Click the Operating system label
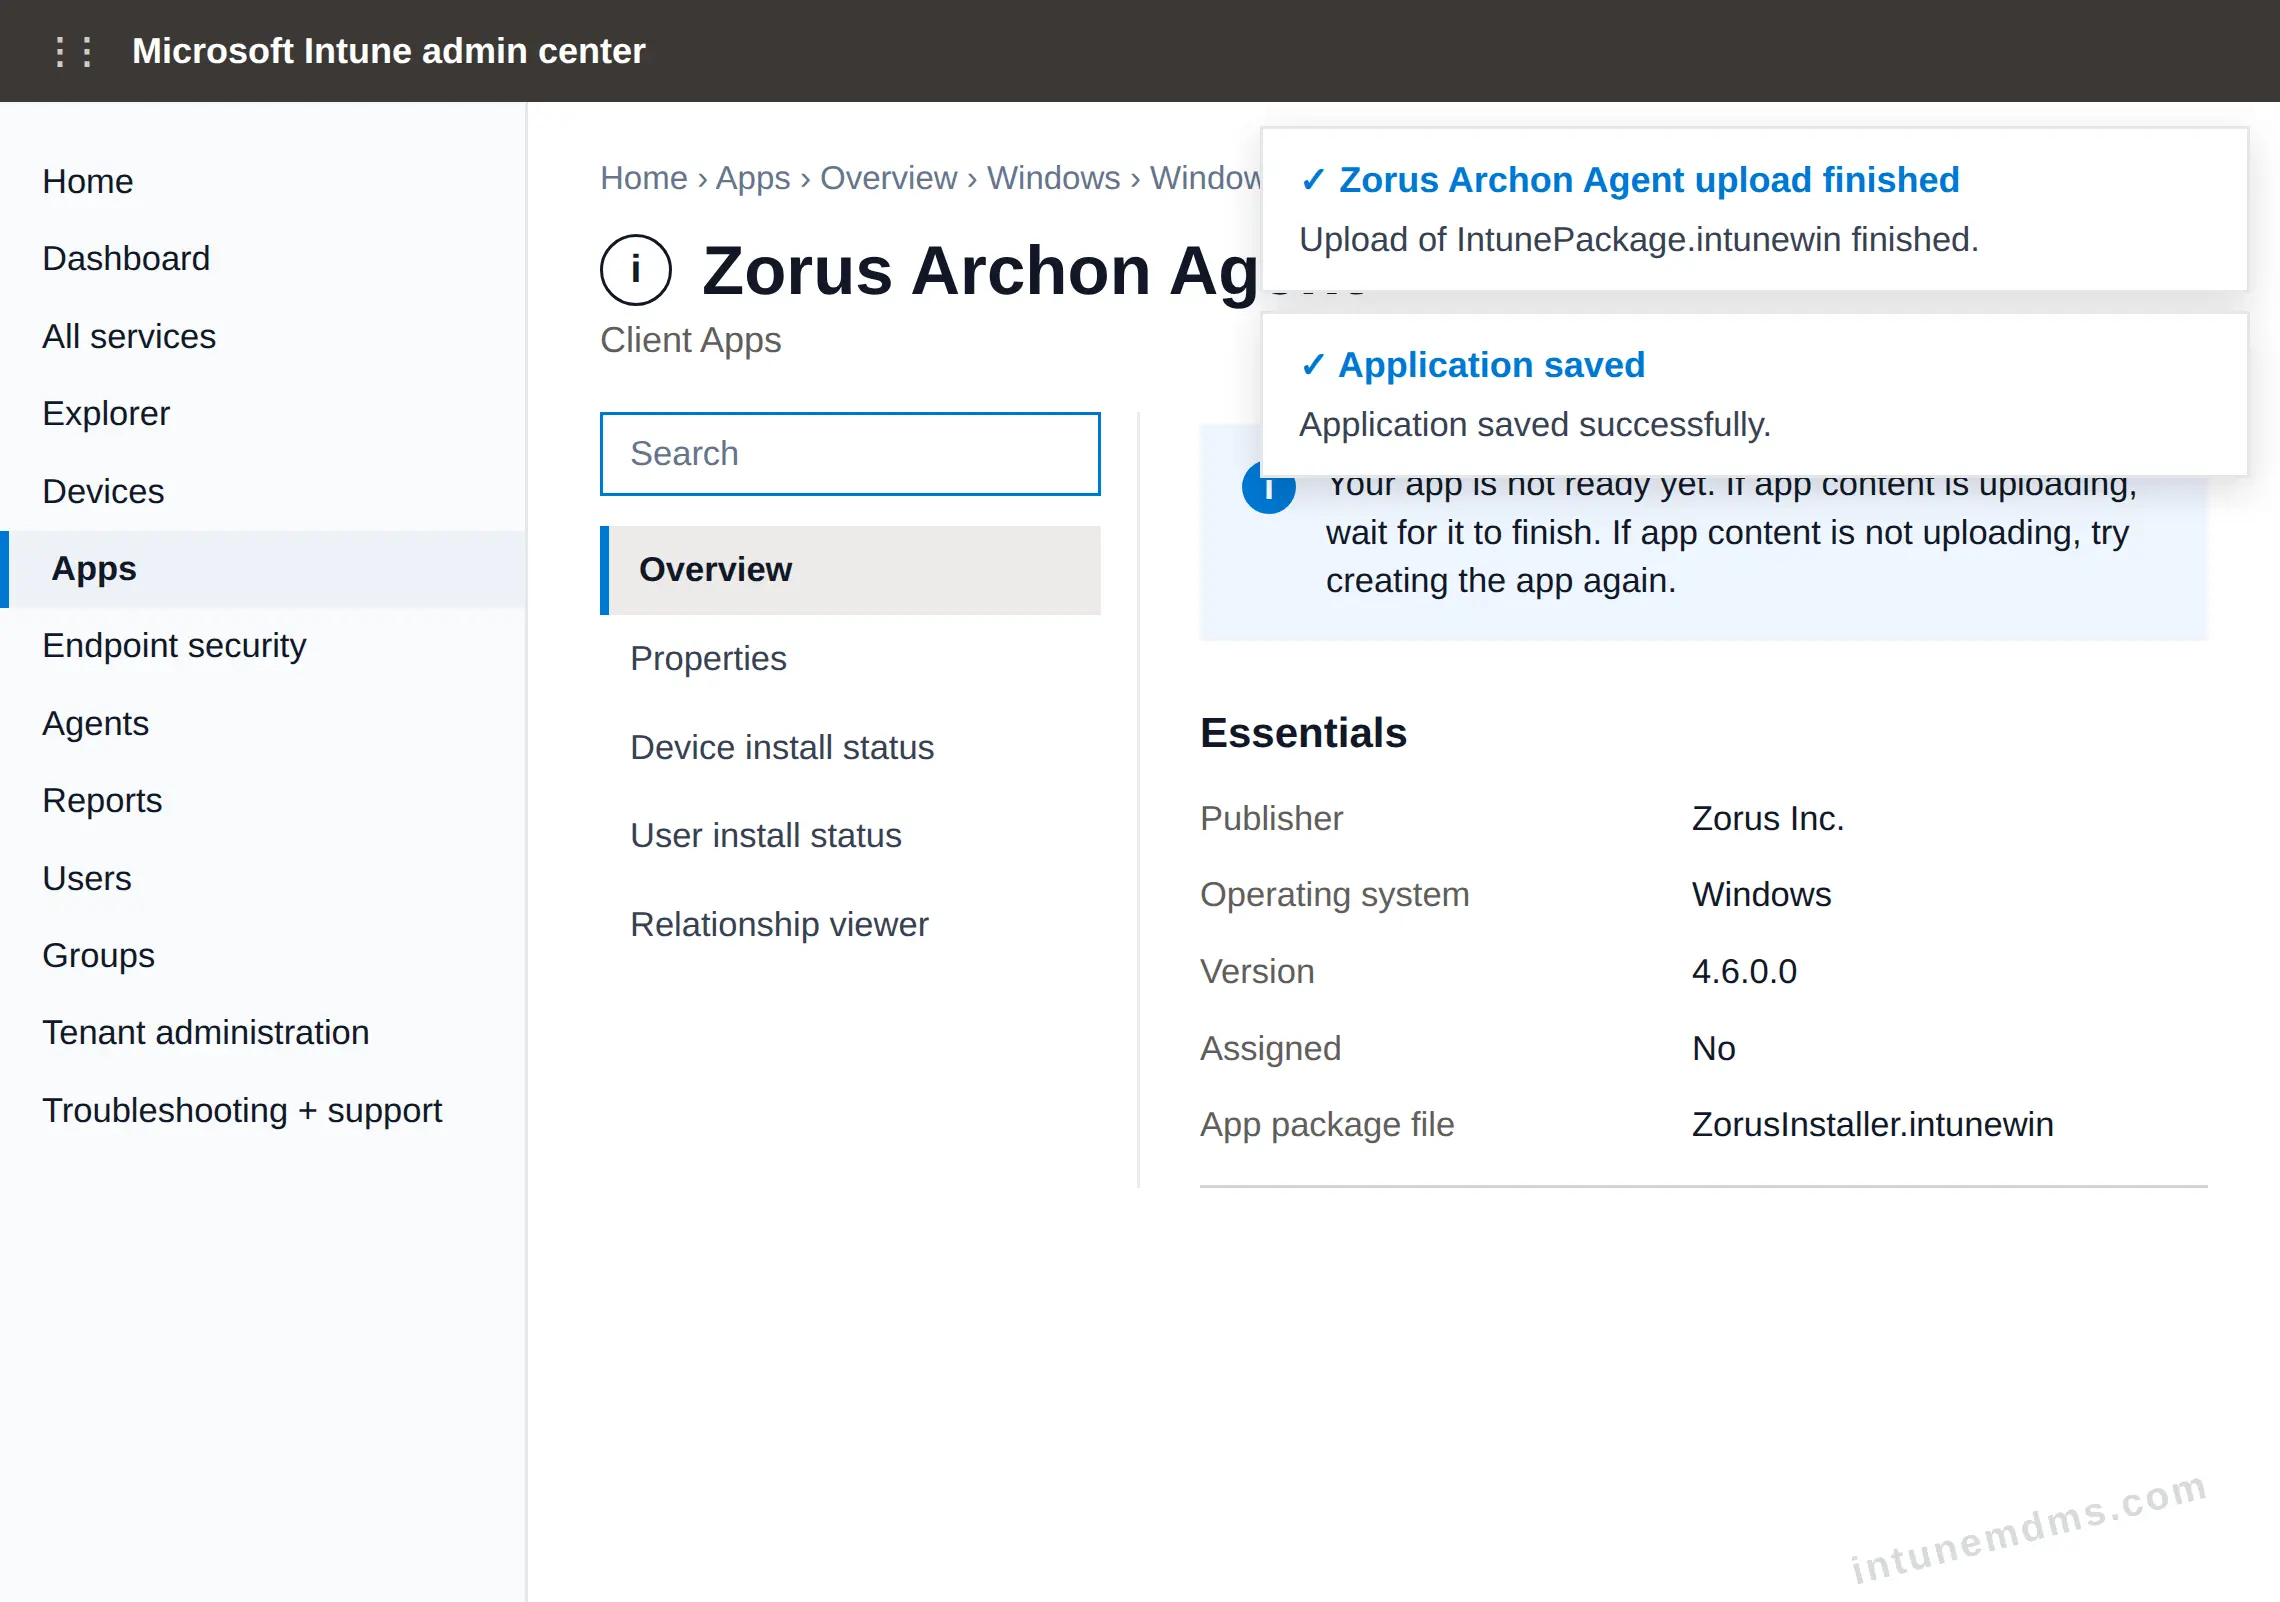 (x=1334, y=894)
